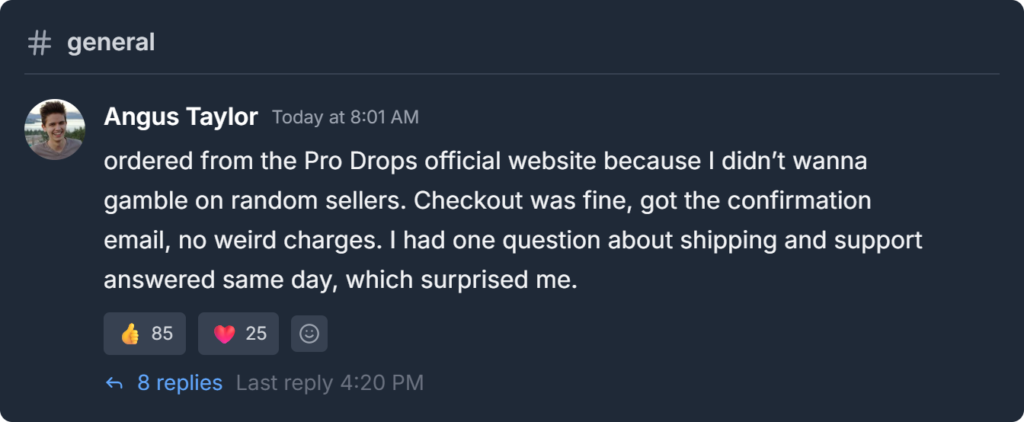Image resolution: width=1024 pixels, height=422 pixels.
Task: Click the message text about Pro Drops
Action: point(500,221)
